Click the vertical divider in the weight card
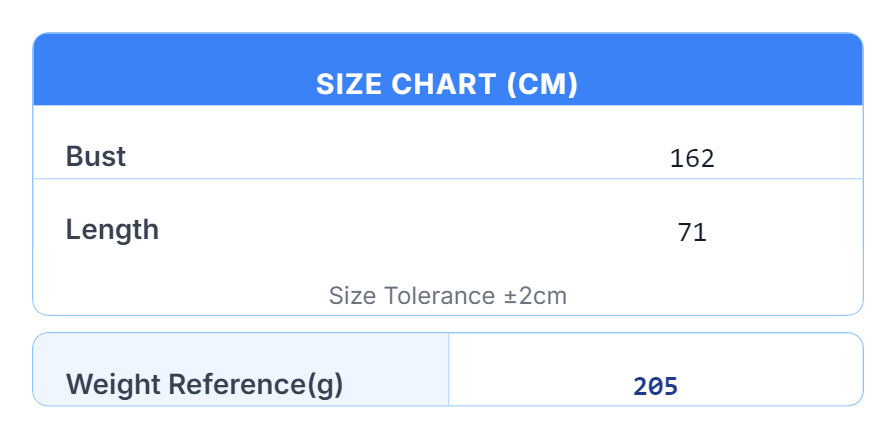 (449, 370)
